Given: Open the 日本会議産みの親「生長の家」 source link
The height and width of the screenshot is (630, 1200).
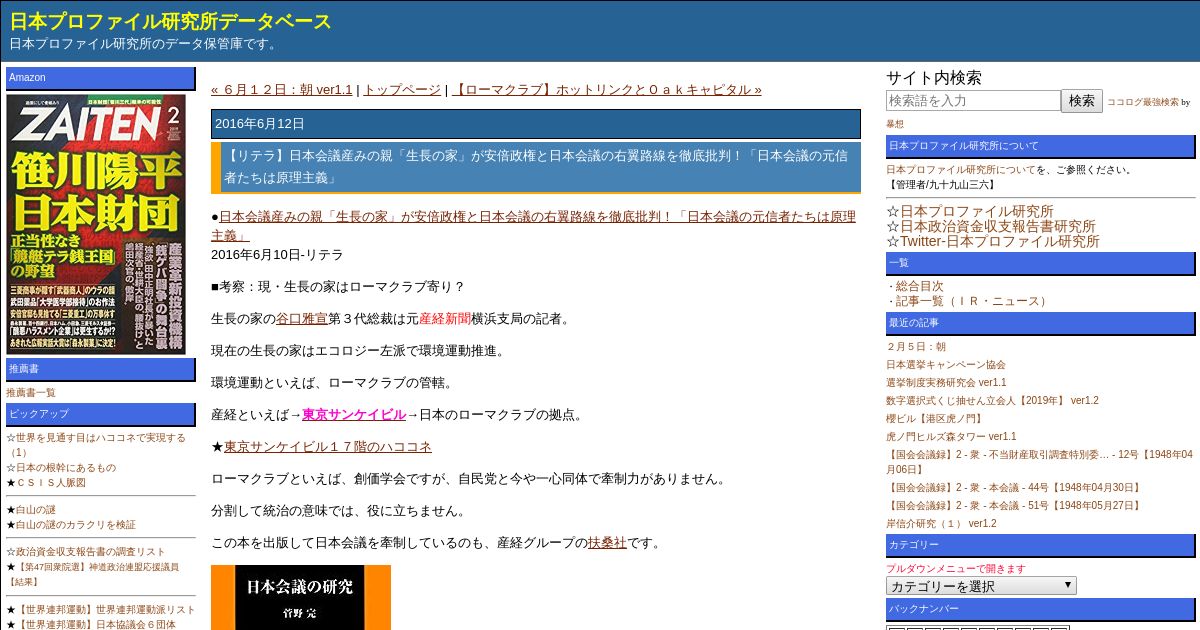Looking at the screenshot, I should (x=533, y=226).
